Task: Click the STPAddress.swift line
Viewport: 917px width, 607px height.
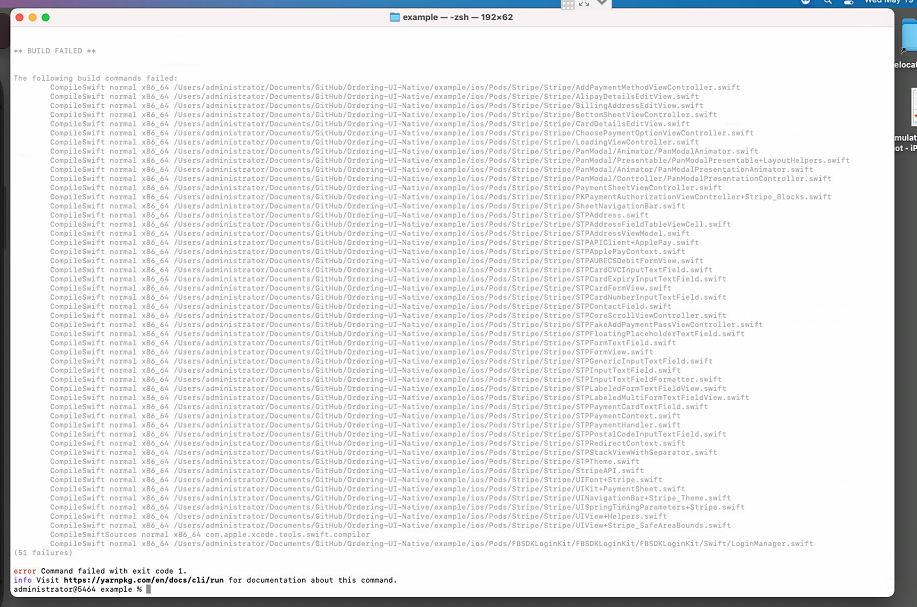Action: pos(349,215)
